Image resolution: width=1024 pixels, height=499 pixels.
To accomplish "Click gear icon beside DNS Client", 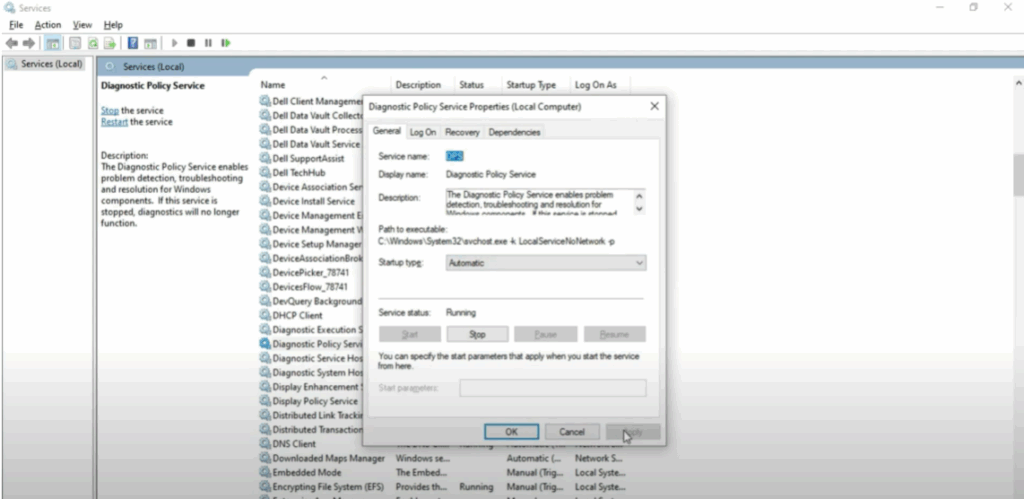I will pyautogui.click(x=264, y=443).
